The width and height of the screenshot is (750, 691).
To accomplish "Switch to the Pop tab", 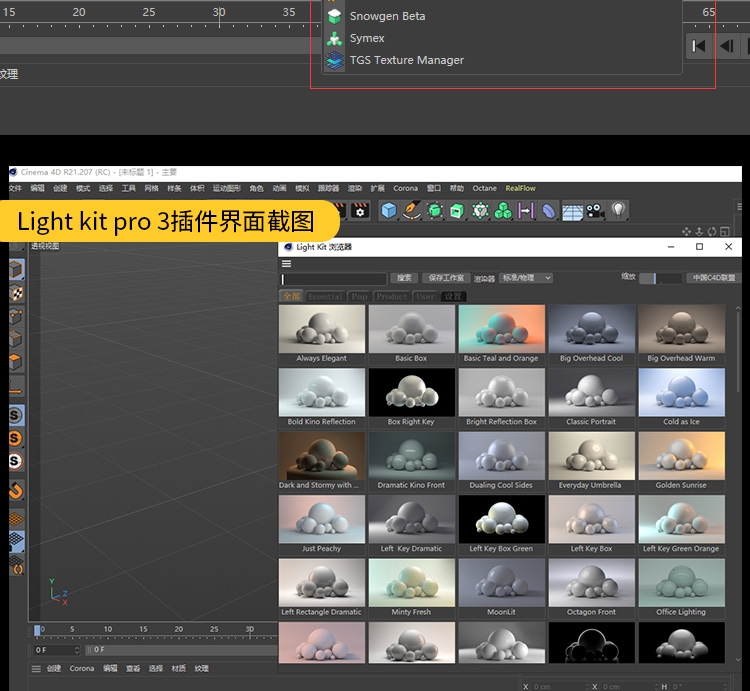I will [x=359, y=296].
